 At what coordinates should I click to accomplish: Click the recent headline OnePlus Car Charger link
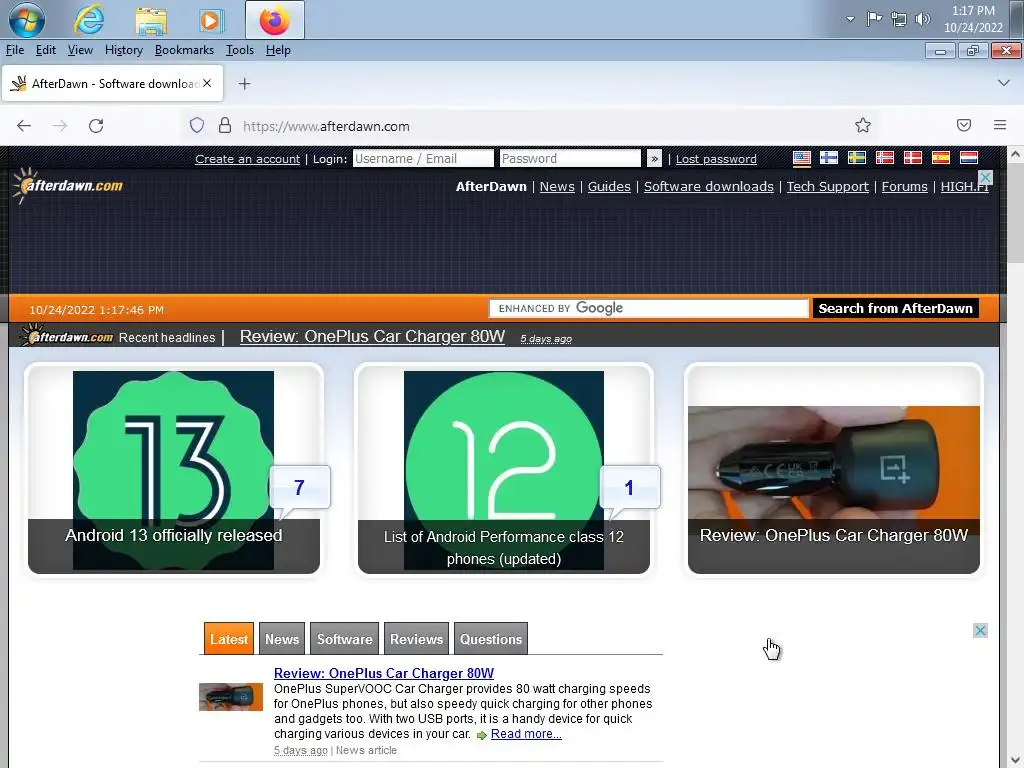point(372,336)
